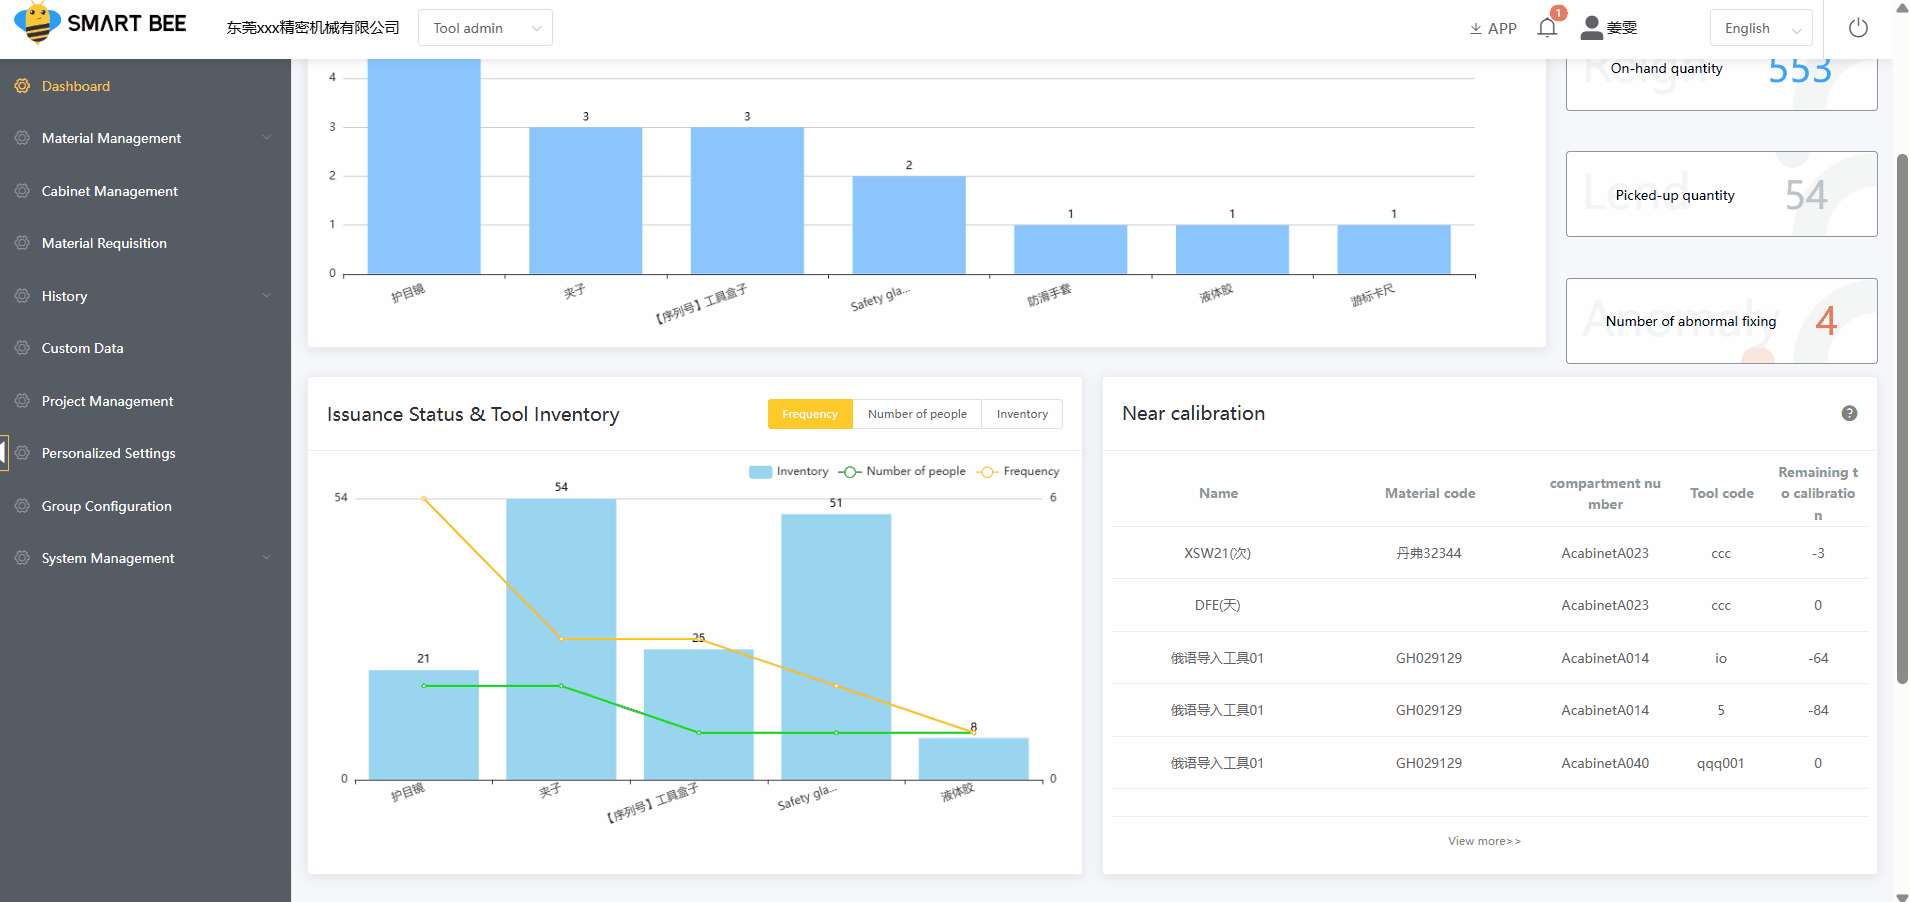Click the DFE(天) row name

[1218, 605]
